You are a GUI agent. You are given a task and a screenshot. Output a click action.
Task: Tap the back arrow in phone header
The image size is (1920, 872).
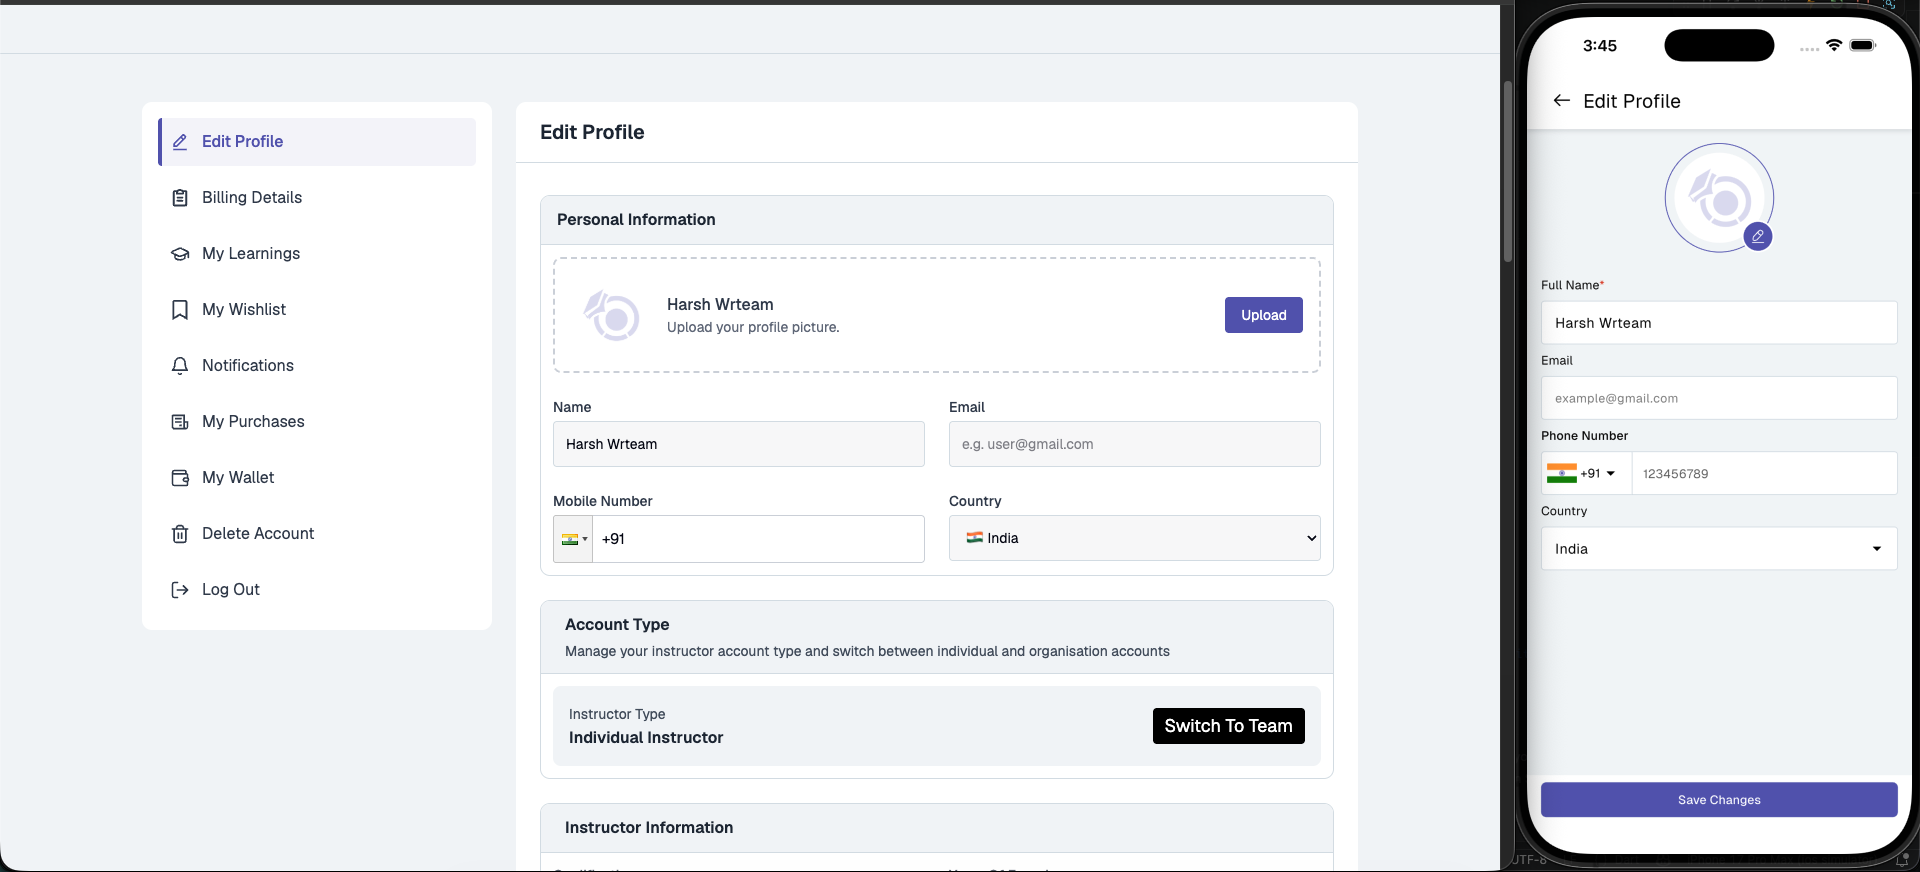tap(1561, 101)
